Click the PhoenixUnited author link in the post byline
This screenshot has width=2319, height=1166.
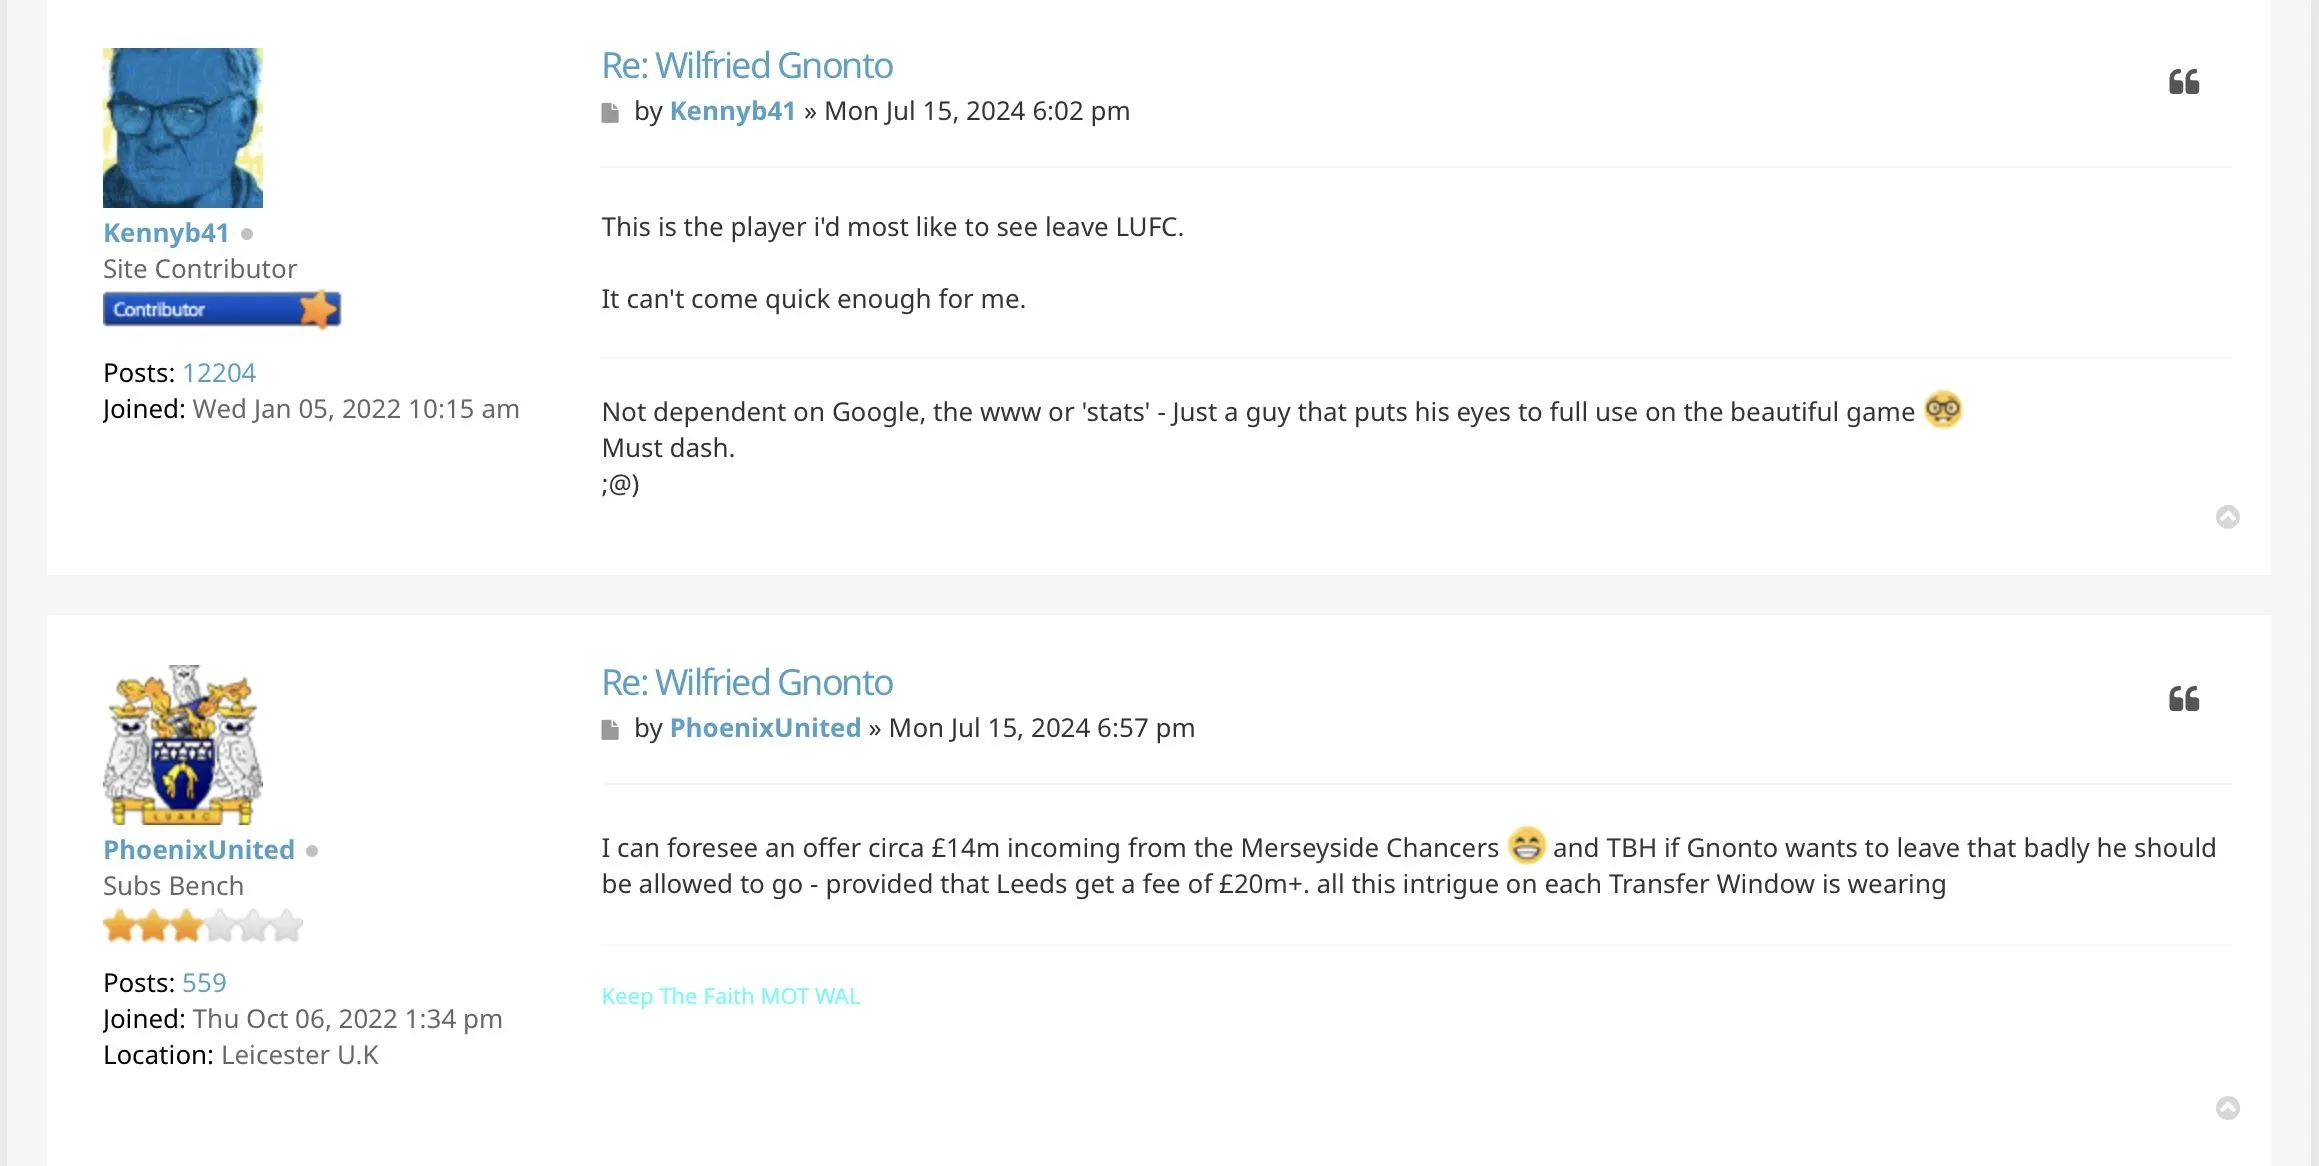click(764, 728)
